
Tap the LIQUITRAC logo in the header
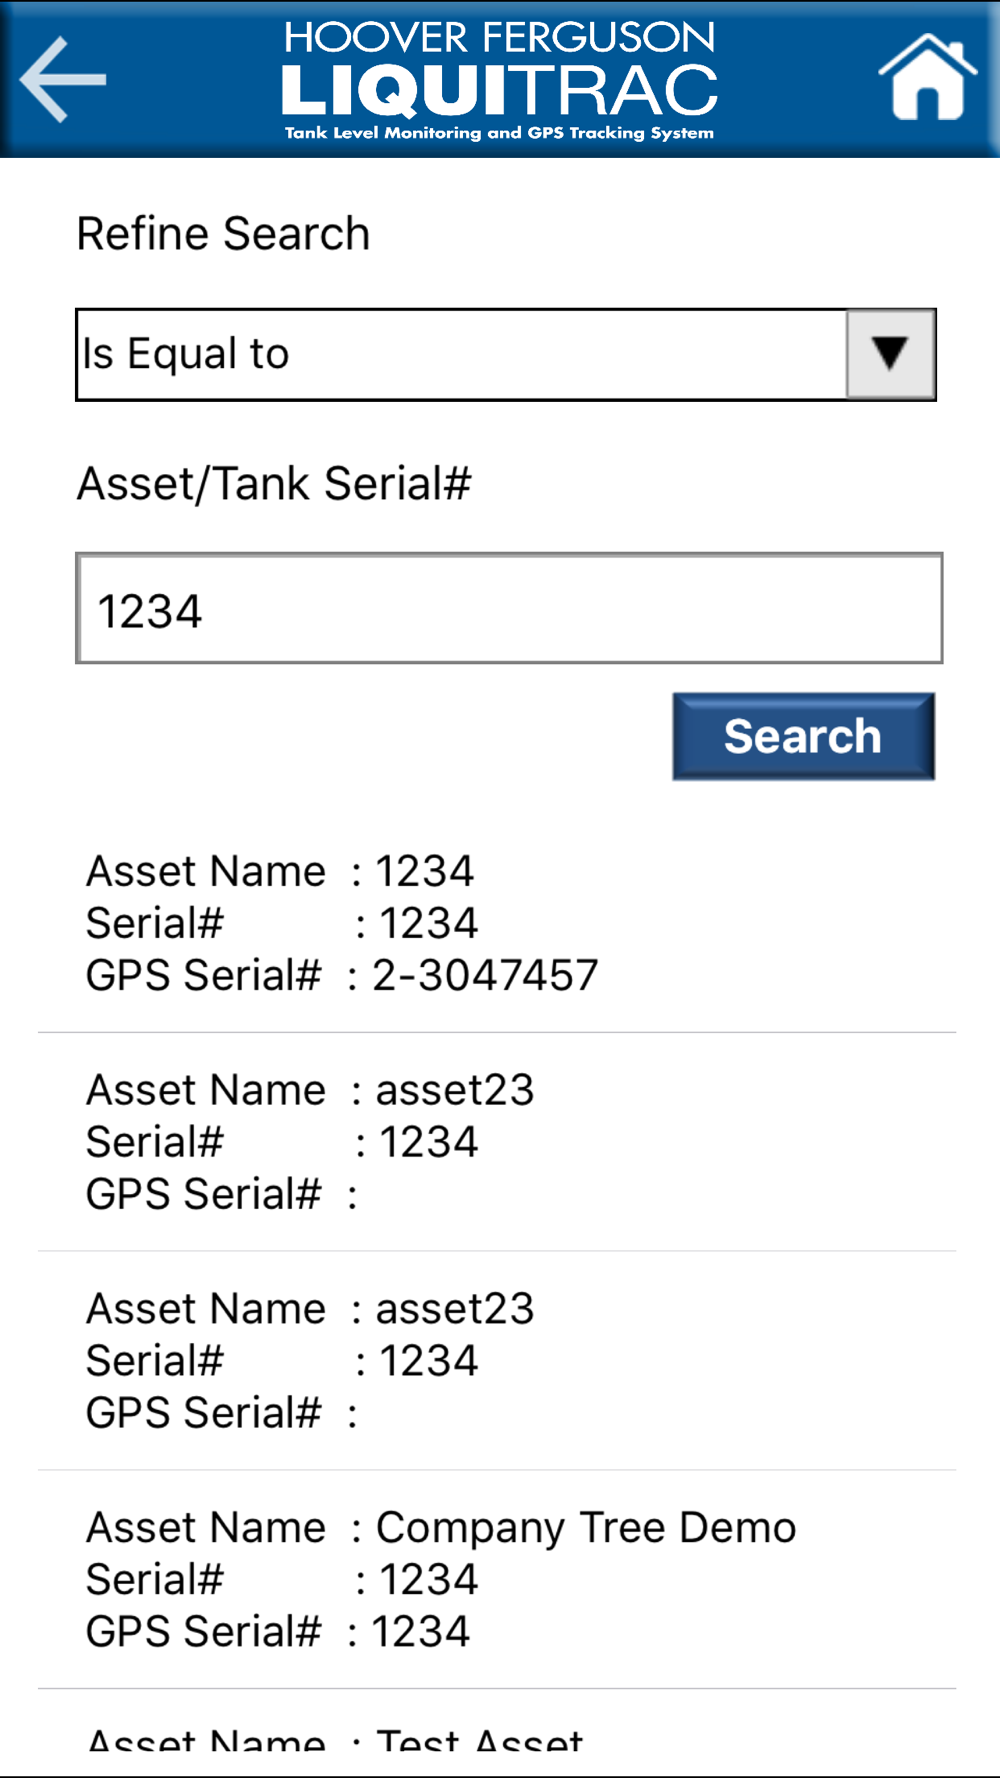(499, 90)
